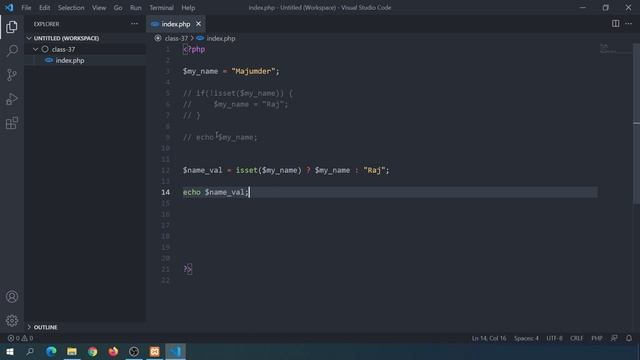Open Run and Debug view
Viewport: 640px width, 360px height.
tap(12, 99)
